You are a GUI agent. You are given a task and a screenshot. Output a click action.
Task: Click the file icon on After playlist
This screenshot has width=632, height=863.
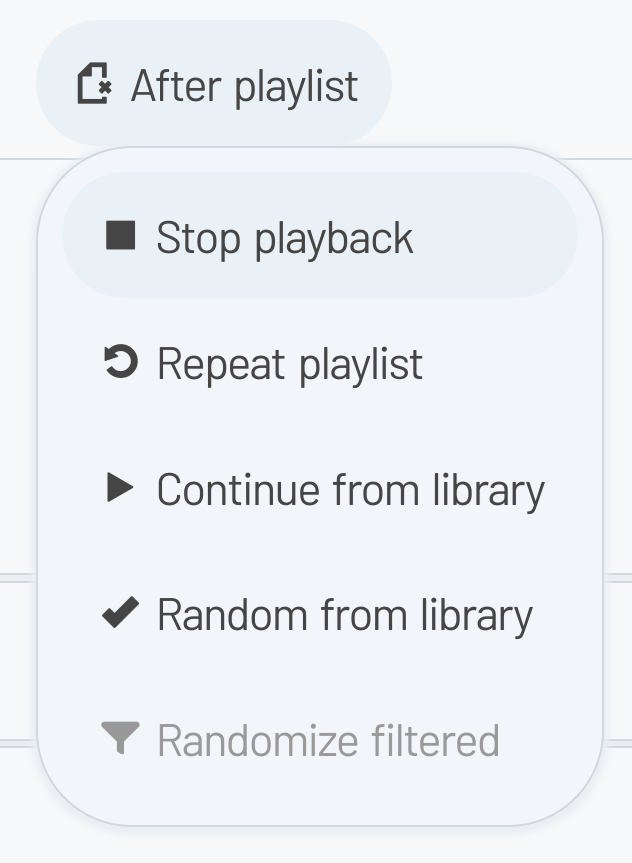[95, 83]
